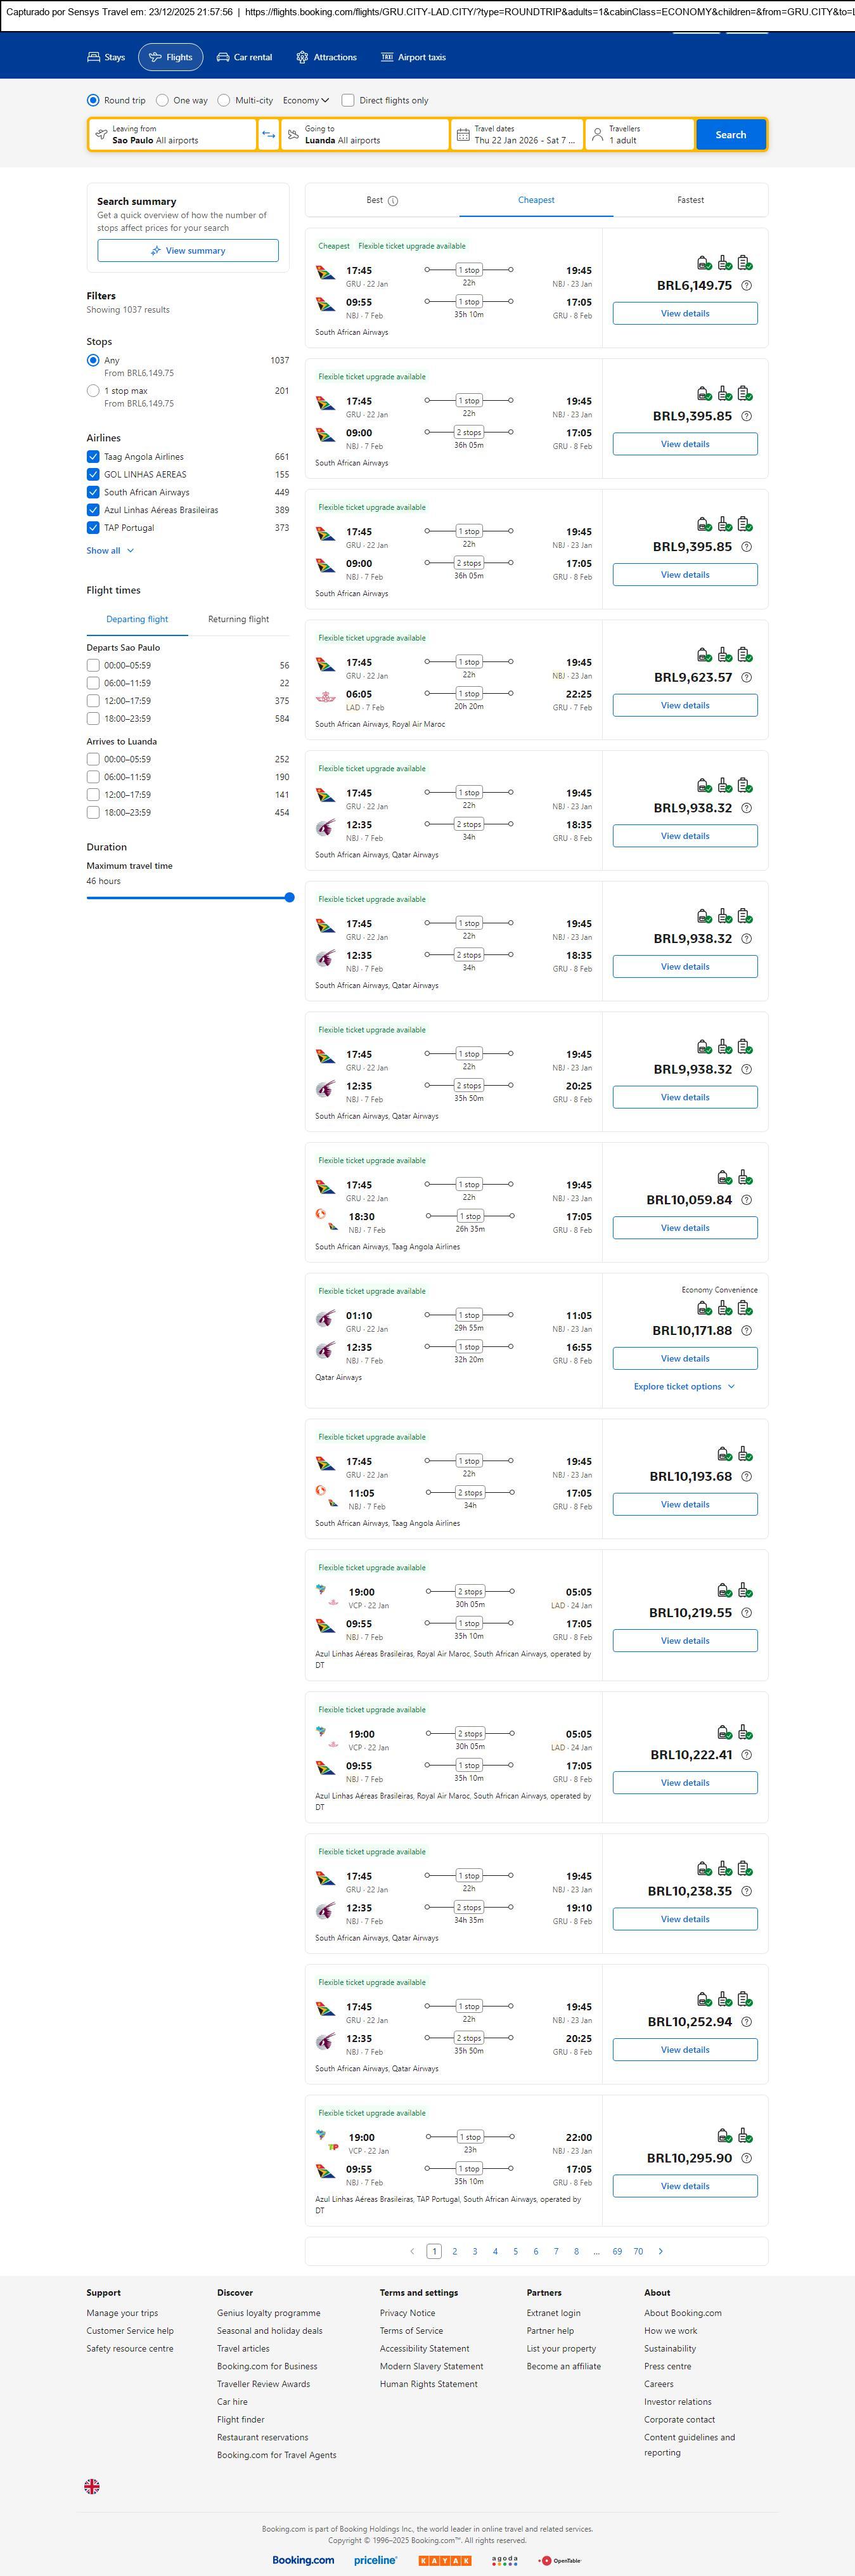The image size is (855, 2576).
Task: Expand Explore ticket options for the Qatar Airways flight
Action: click(684, 1387)
